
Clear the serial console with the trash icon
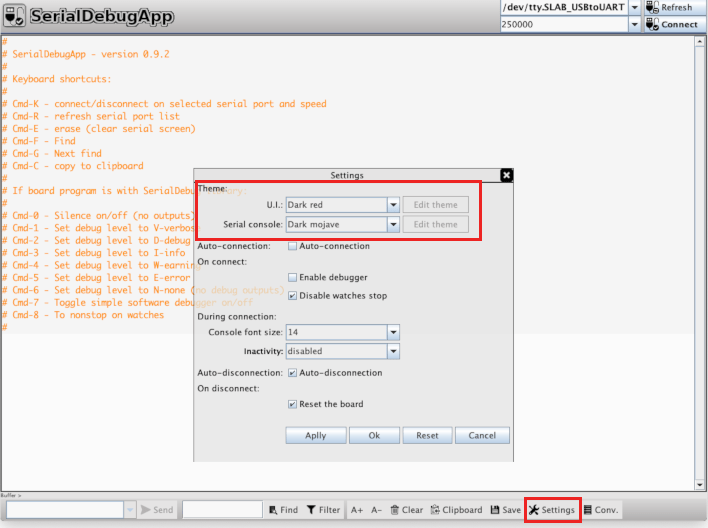(x=406, y=510)
